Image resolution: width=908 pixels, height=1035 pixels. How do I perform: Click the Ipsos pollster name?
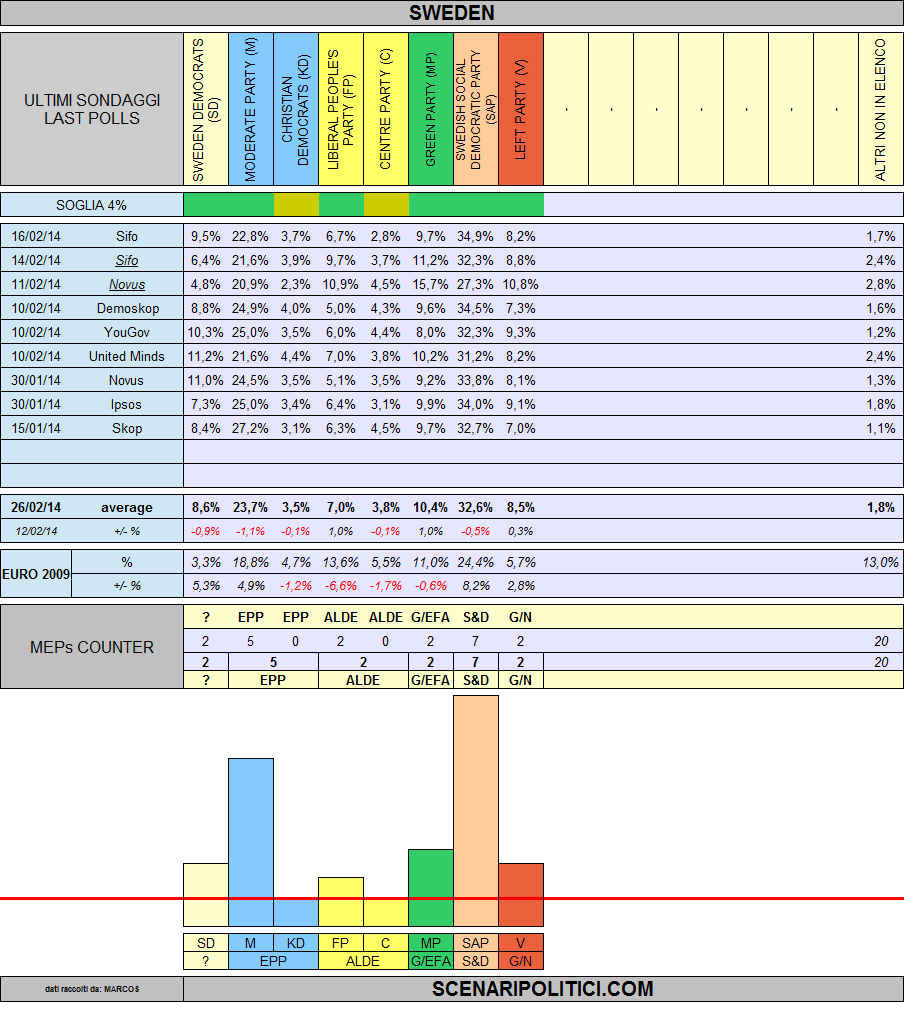tap(126, 405)
